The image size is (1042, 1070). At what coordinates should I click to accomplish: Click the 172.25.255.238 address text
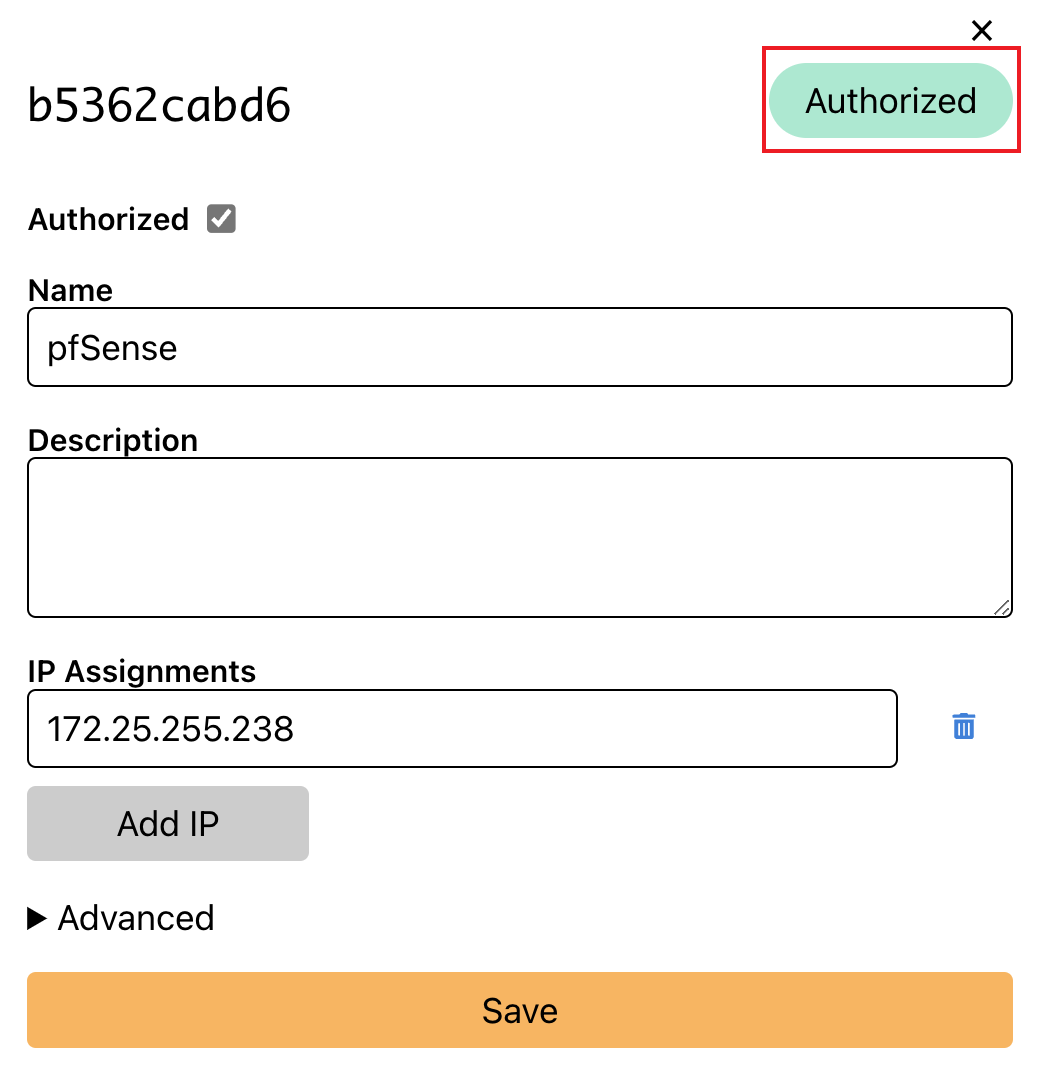click(x=171, y=729)
